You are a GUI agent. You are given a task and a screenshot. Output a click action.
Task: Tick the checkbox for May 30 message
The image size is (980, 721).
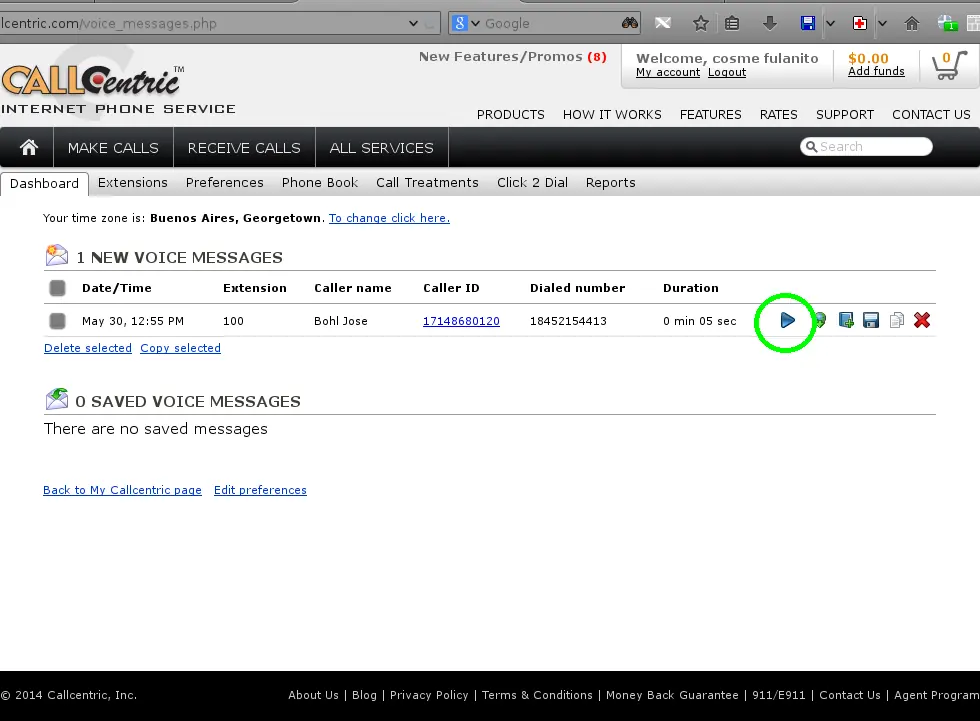pyautogui.click(x=58, y=321)
